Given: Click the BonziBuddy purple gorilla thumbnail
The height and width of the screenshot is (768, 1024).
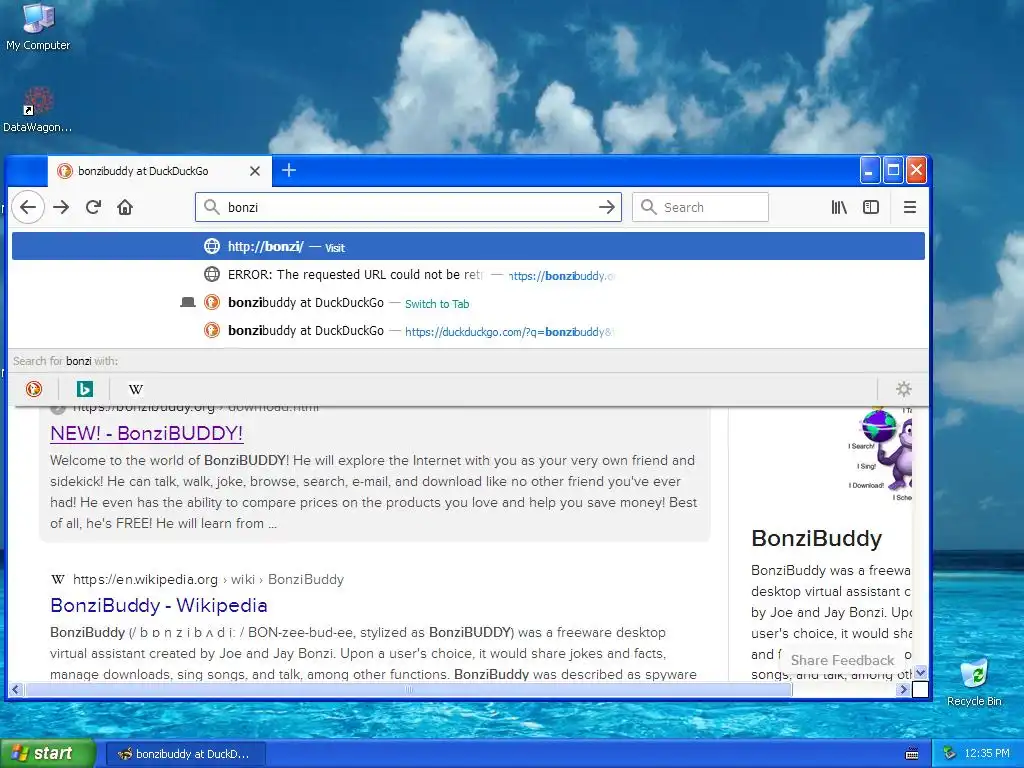Looking at the screenshot, I should (880, 455).
